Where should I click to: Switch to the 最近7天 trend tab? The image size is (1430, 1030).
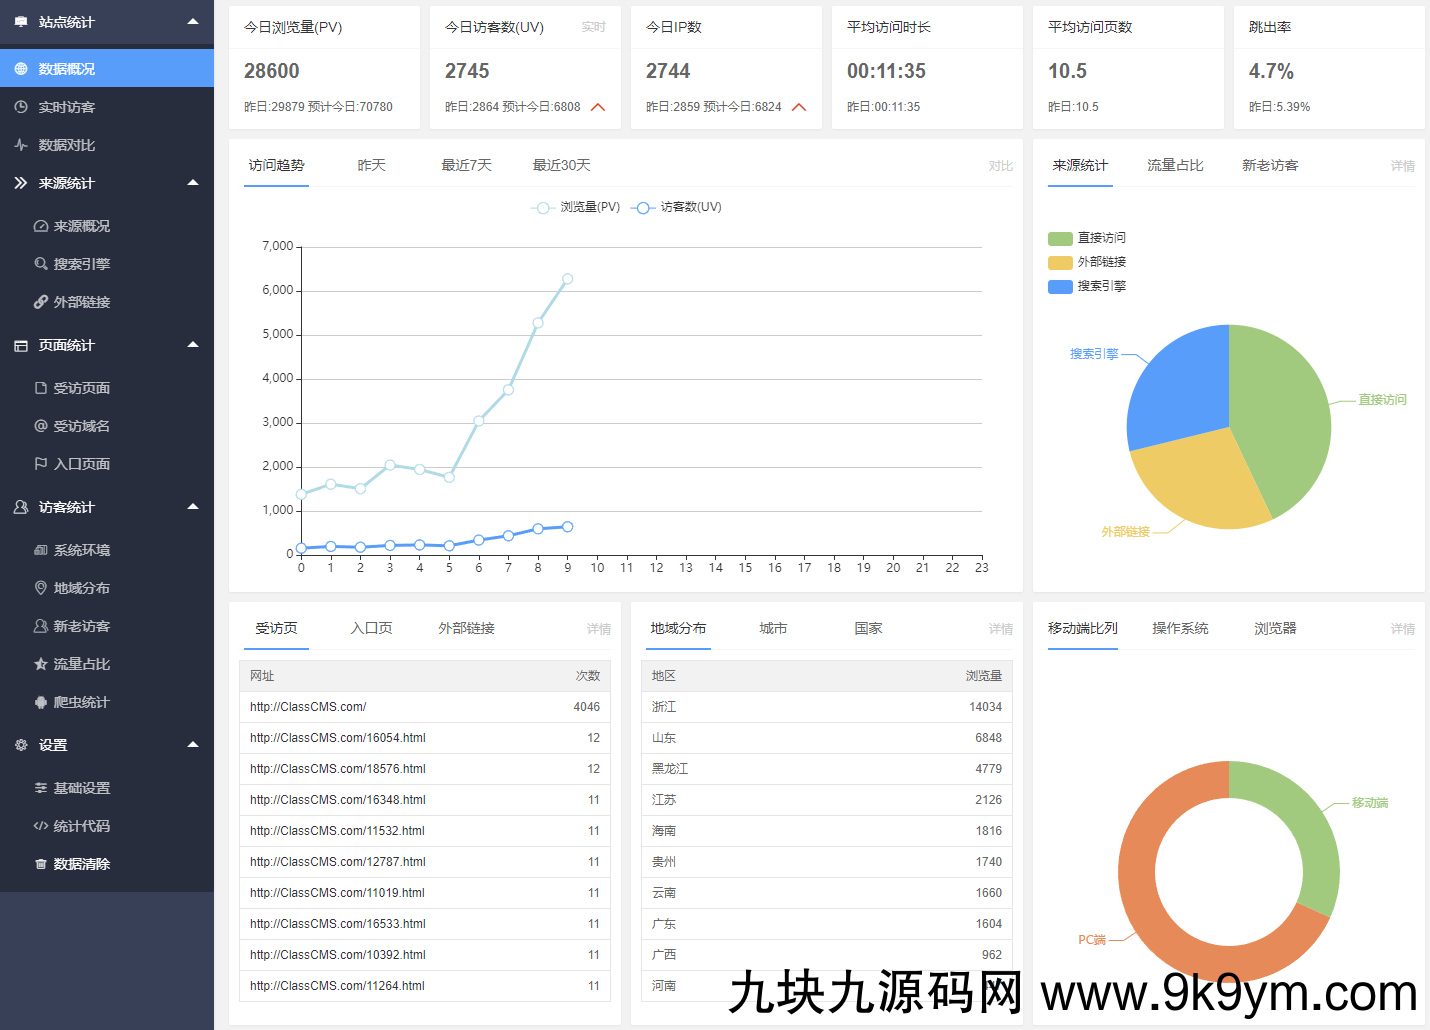pyautogui.click(x=467, y=165)
